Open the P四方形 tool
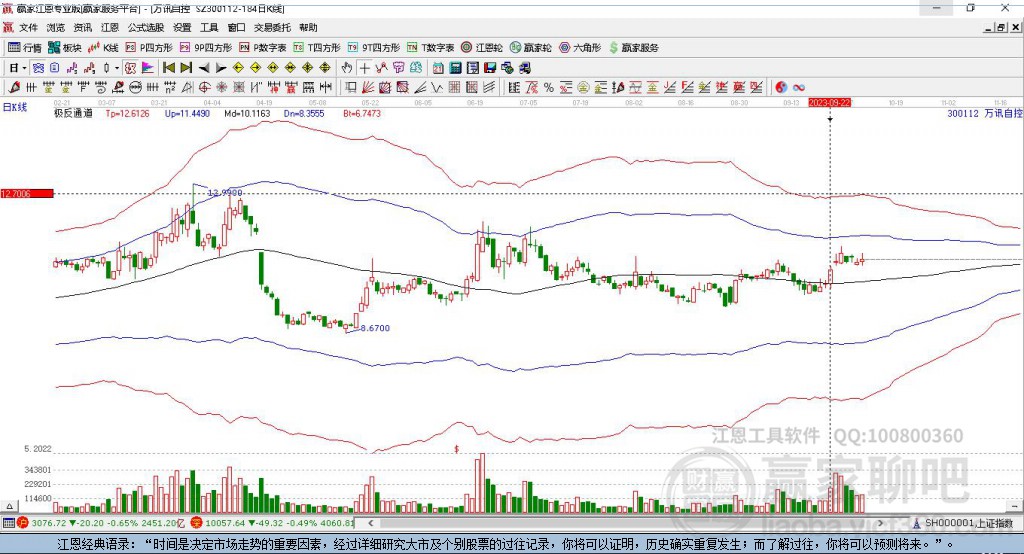Screen dimensions: 1024x554 click(x=149, y=48)
